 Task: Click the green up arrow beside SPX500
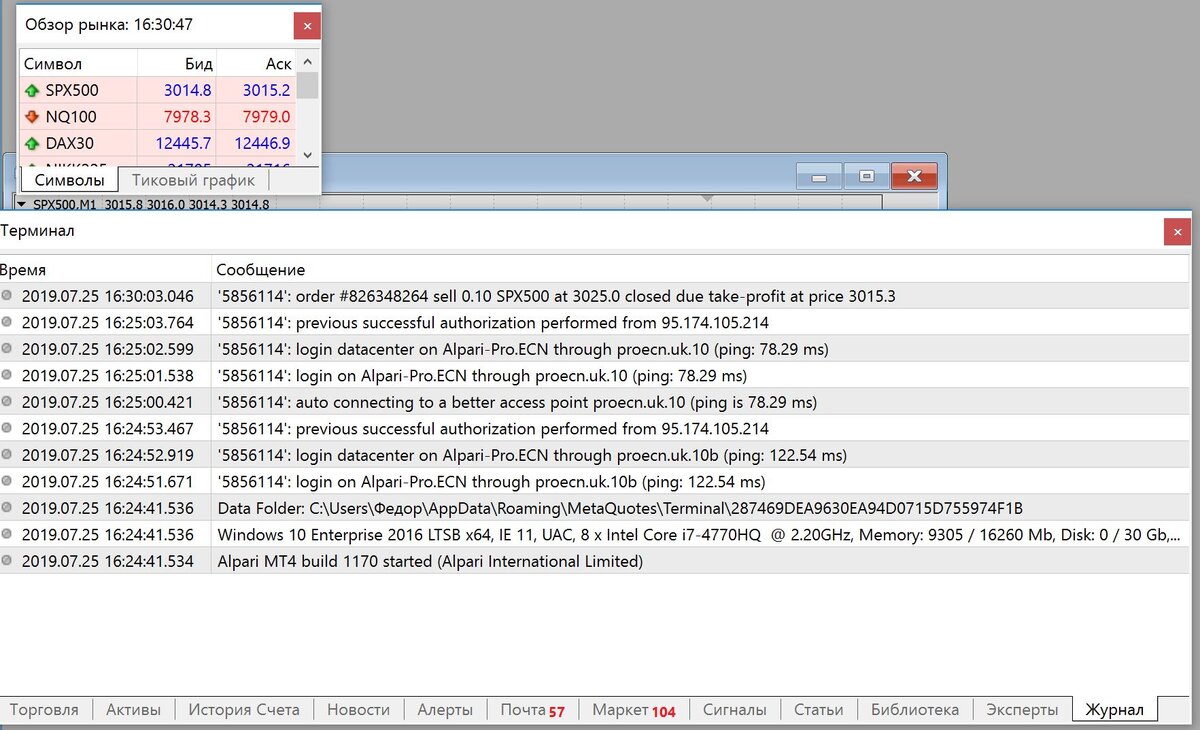[x=32, y=90]
